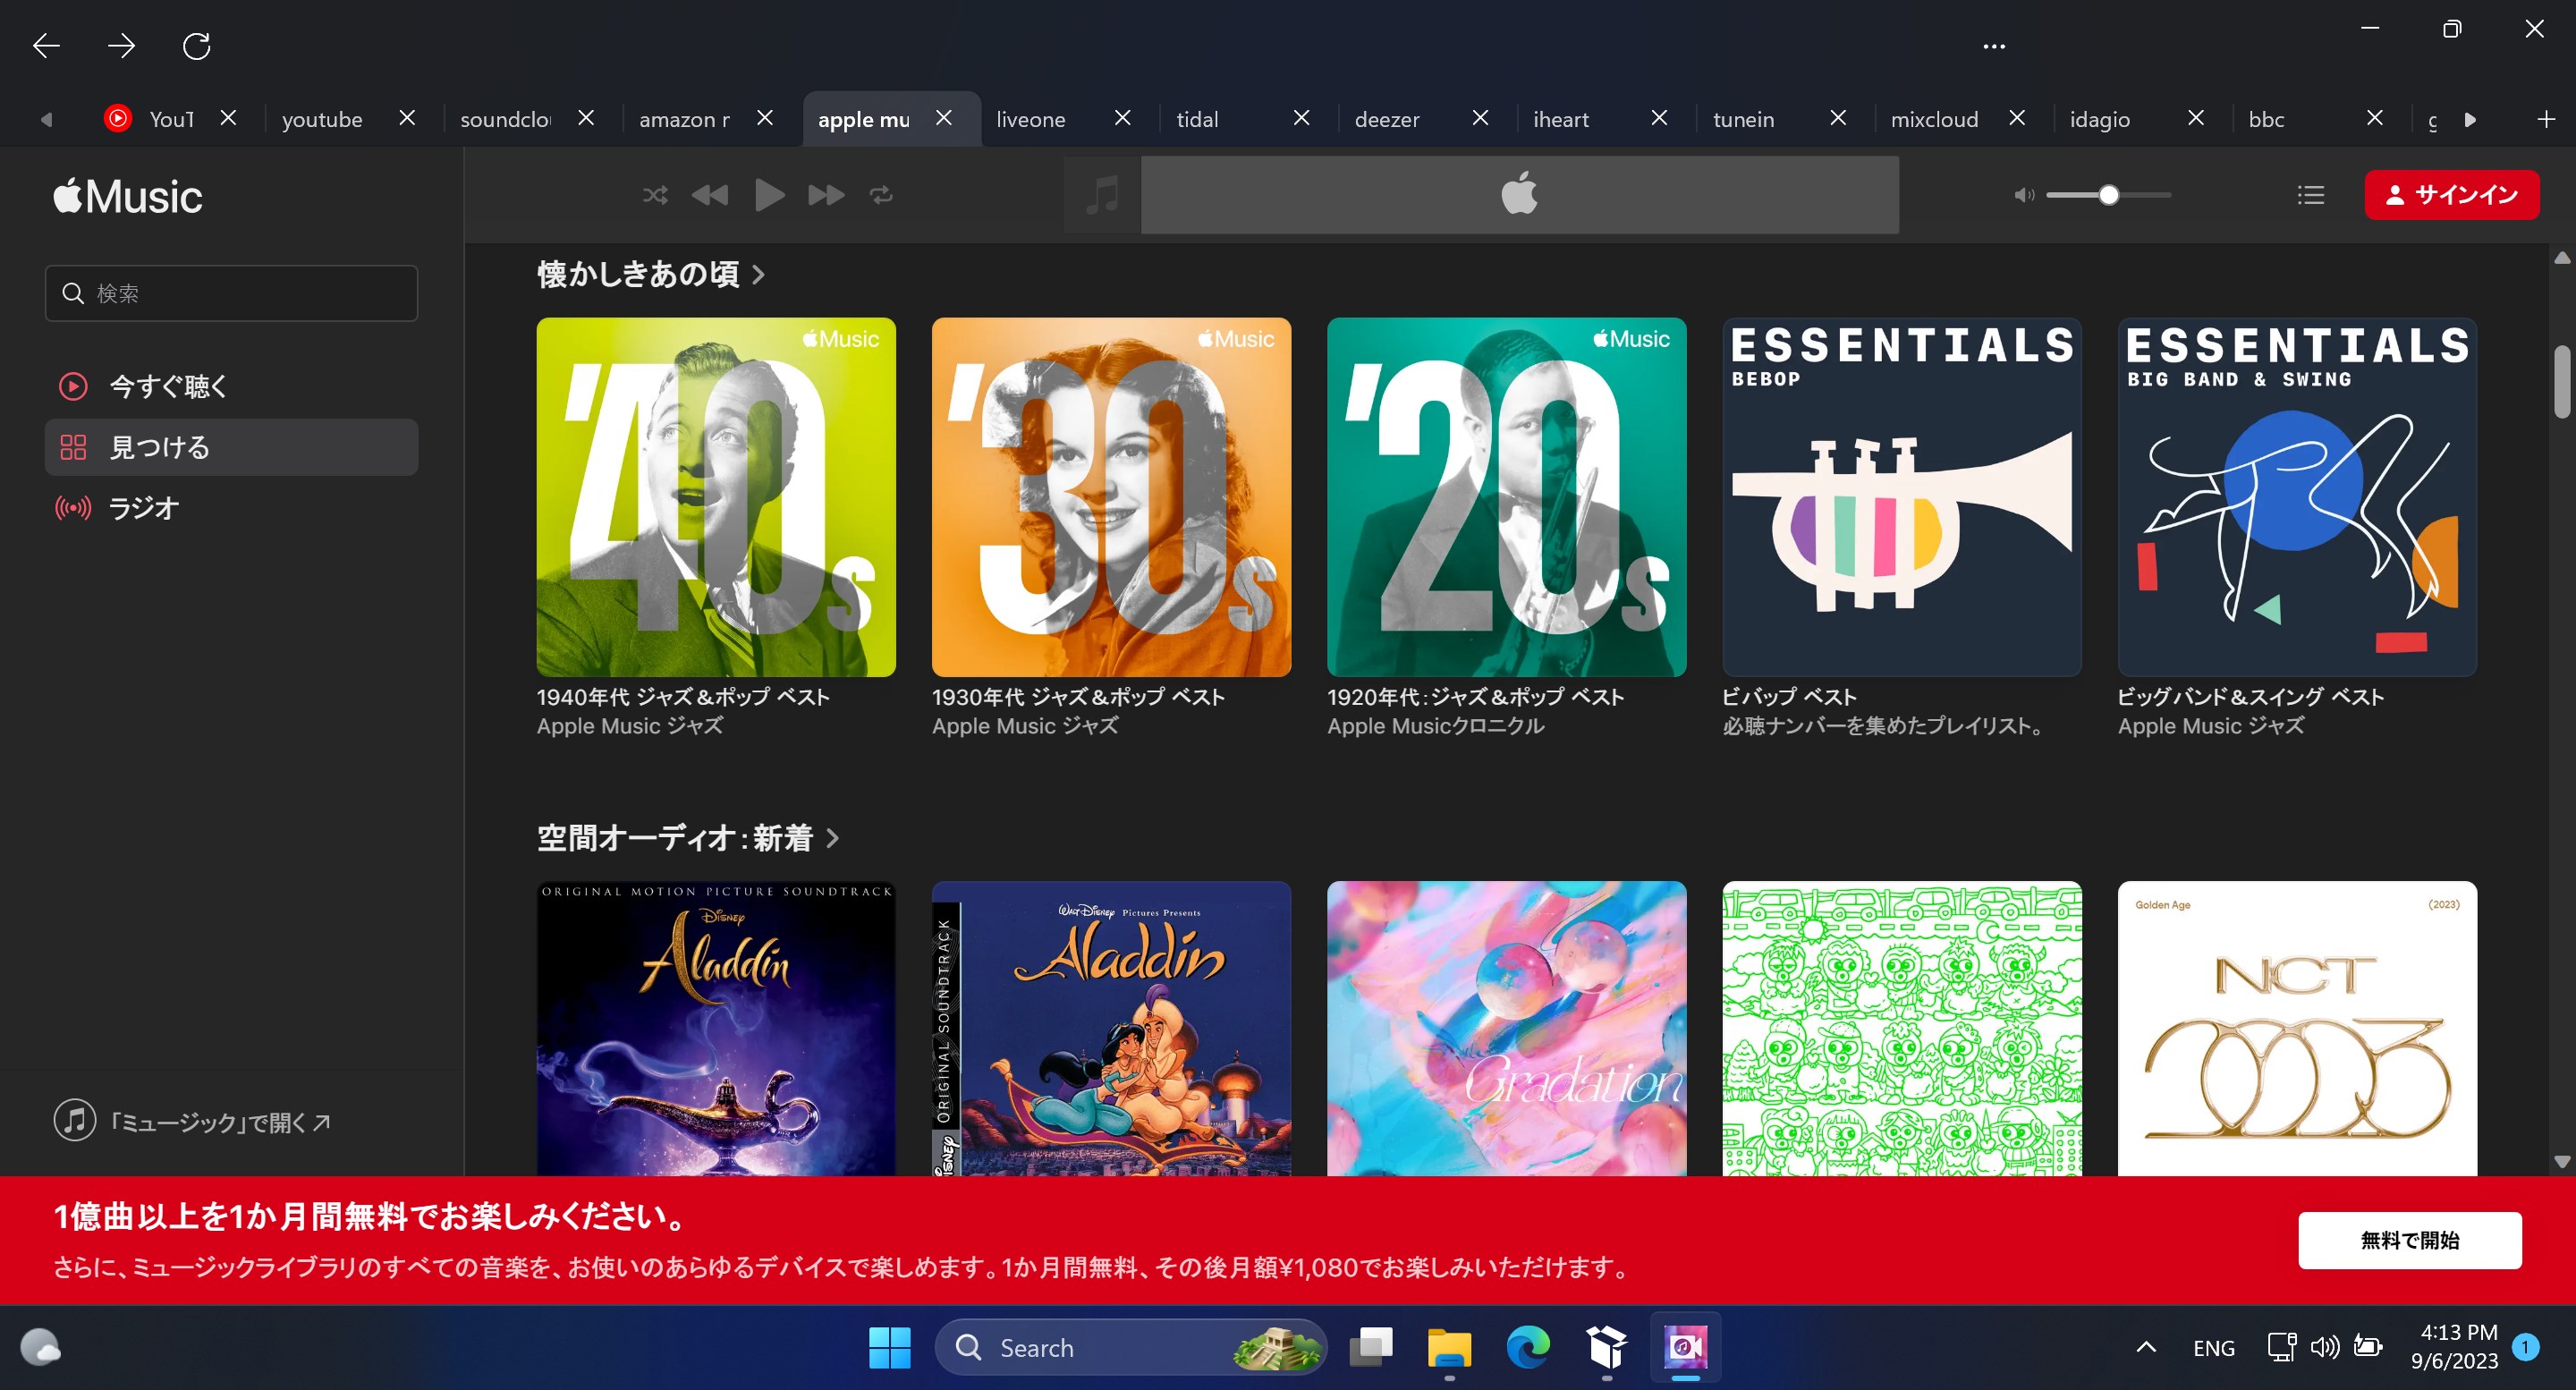Click the Apple logo in the player bar
The height and width of the screenshot is (1390, 2576).
coord(1519,192)
